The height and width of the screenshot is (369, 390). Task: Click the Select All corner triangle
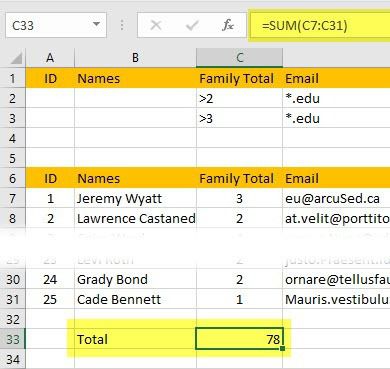pos(16,58)
